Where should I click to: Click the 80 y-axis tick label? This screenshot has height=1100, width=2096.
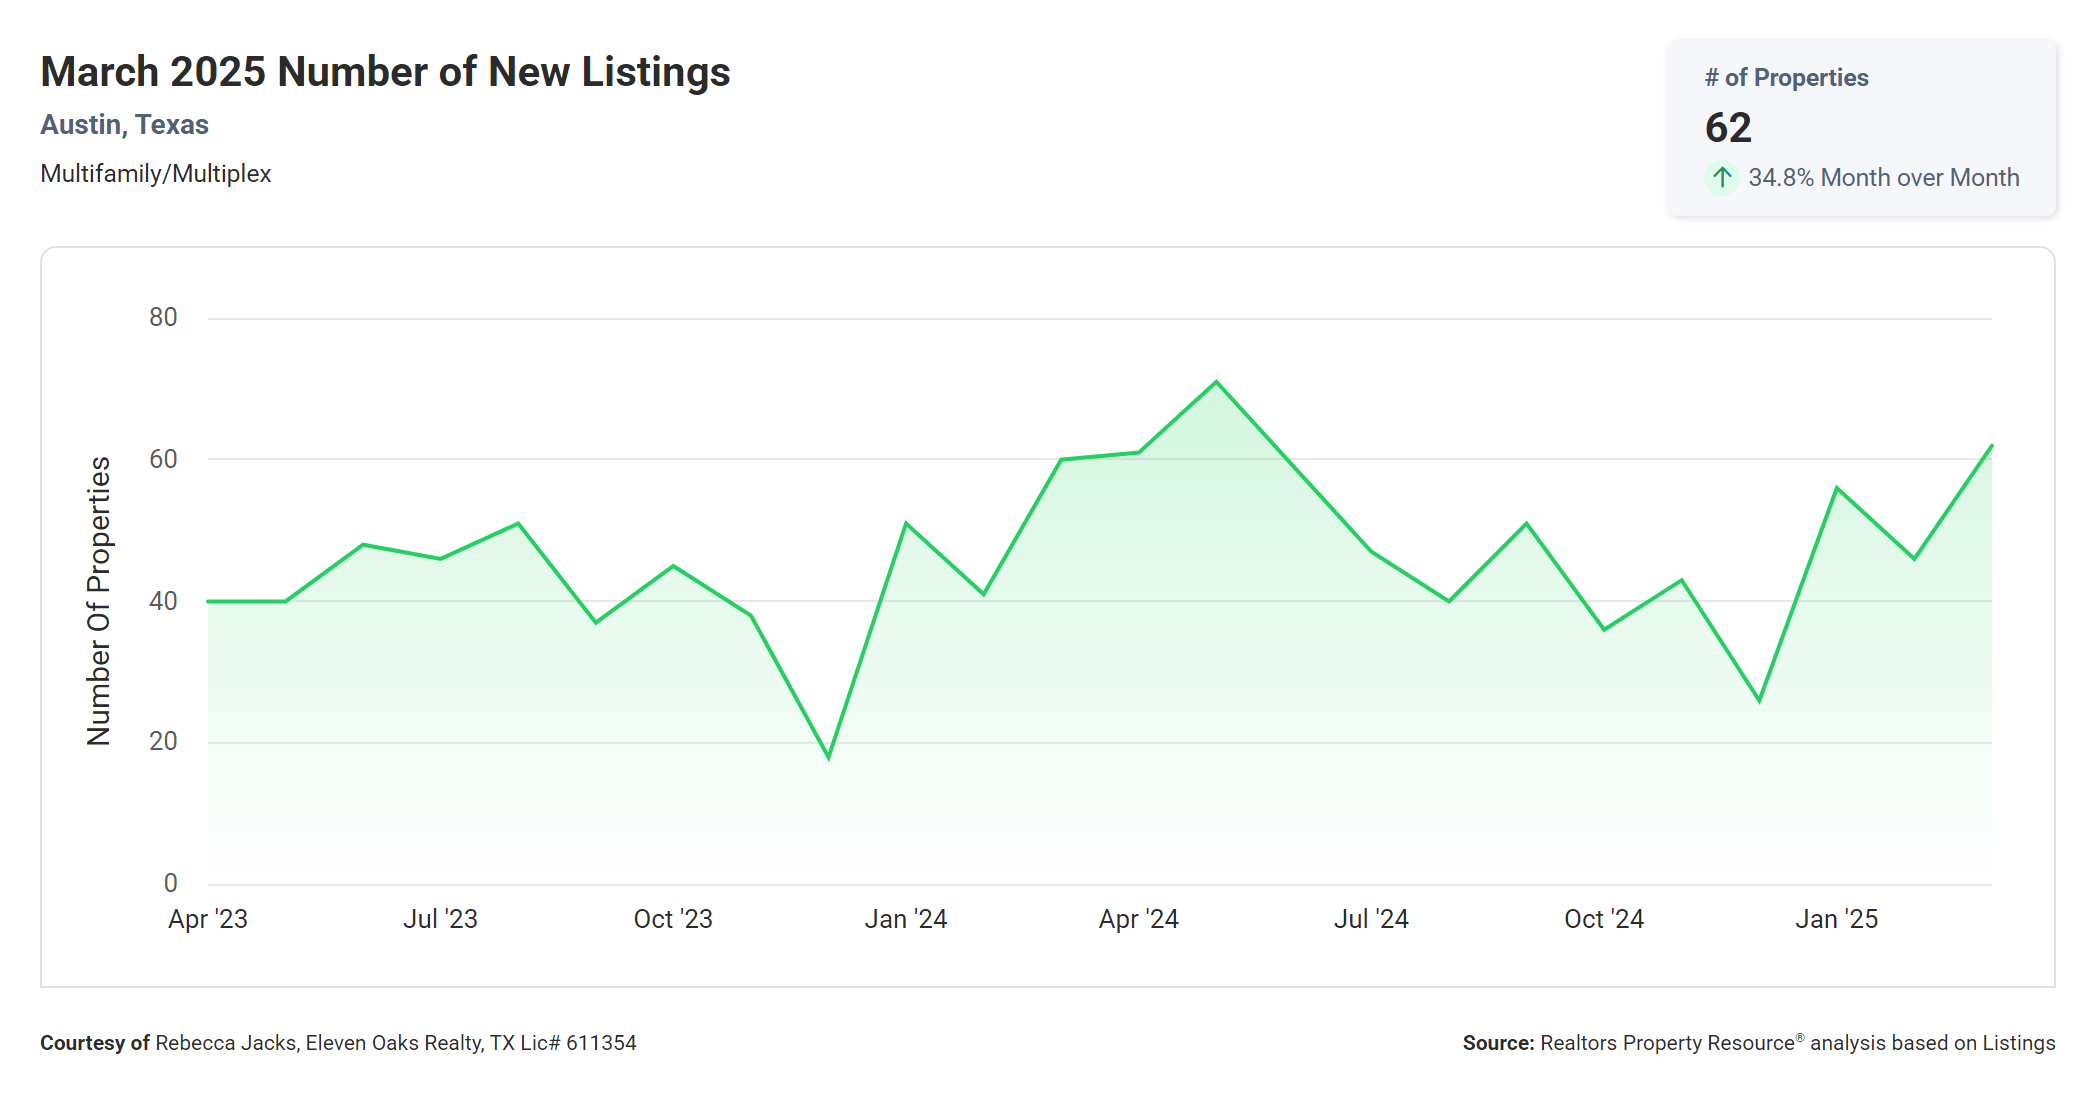pyautogui.click(x=163, y=318)
